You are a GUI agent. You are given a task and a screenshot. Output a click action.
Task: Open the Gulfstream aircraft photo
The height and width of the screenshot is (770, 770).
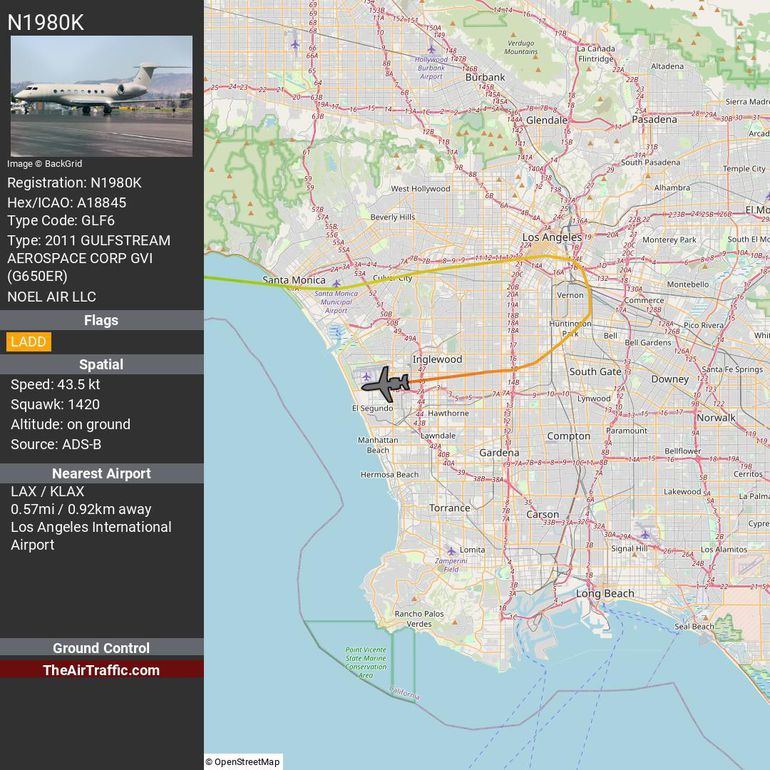point(101,96)
